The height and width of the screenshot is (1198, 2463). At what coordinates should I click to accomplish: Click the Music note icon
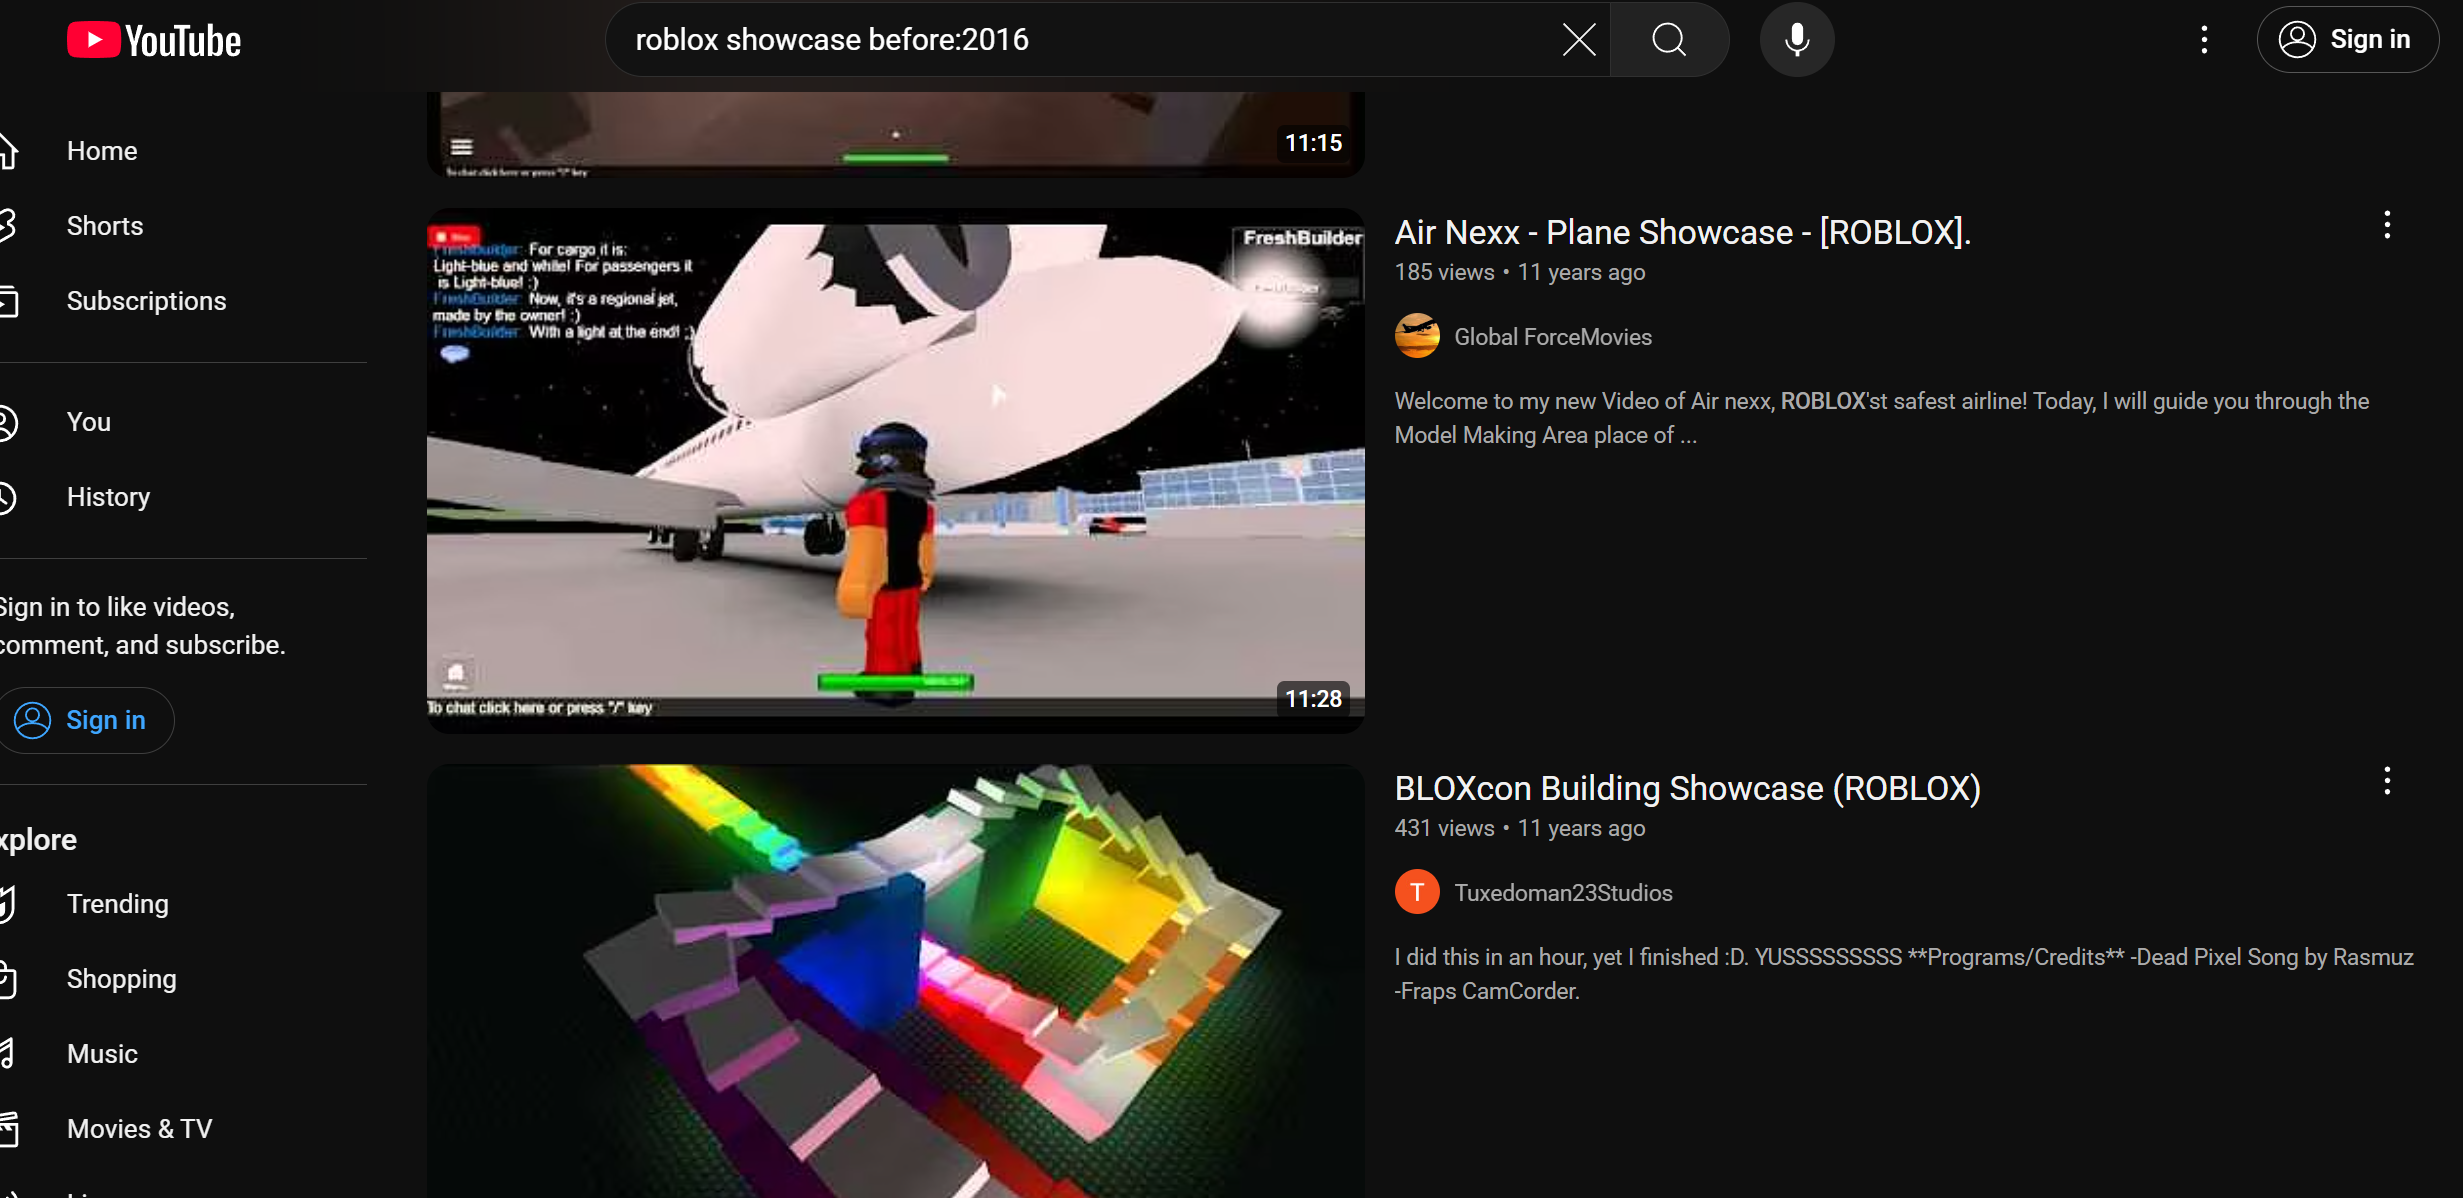point(8,1054)
